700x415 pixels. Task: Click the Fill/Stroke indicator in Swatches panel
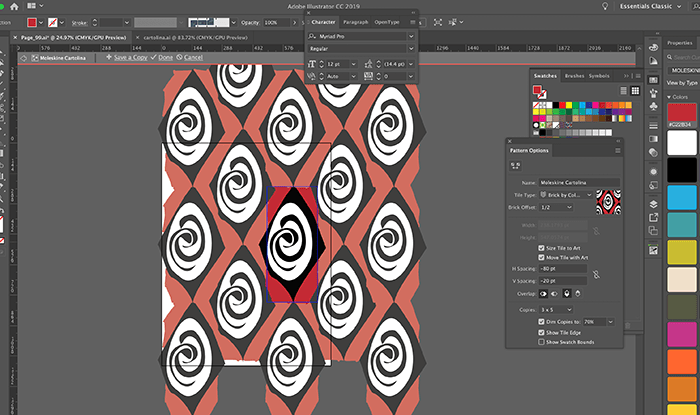coord(539,91)
